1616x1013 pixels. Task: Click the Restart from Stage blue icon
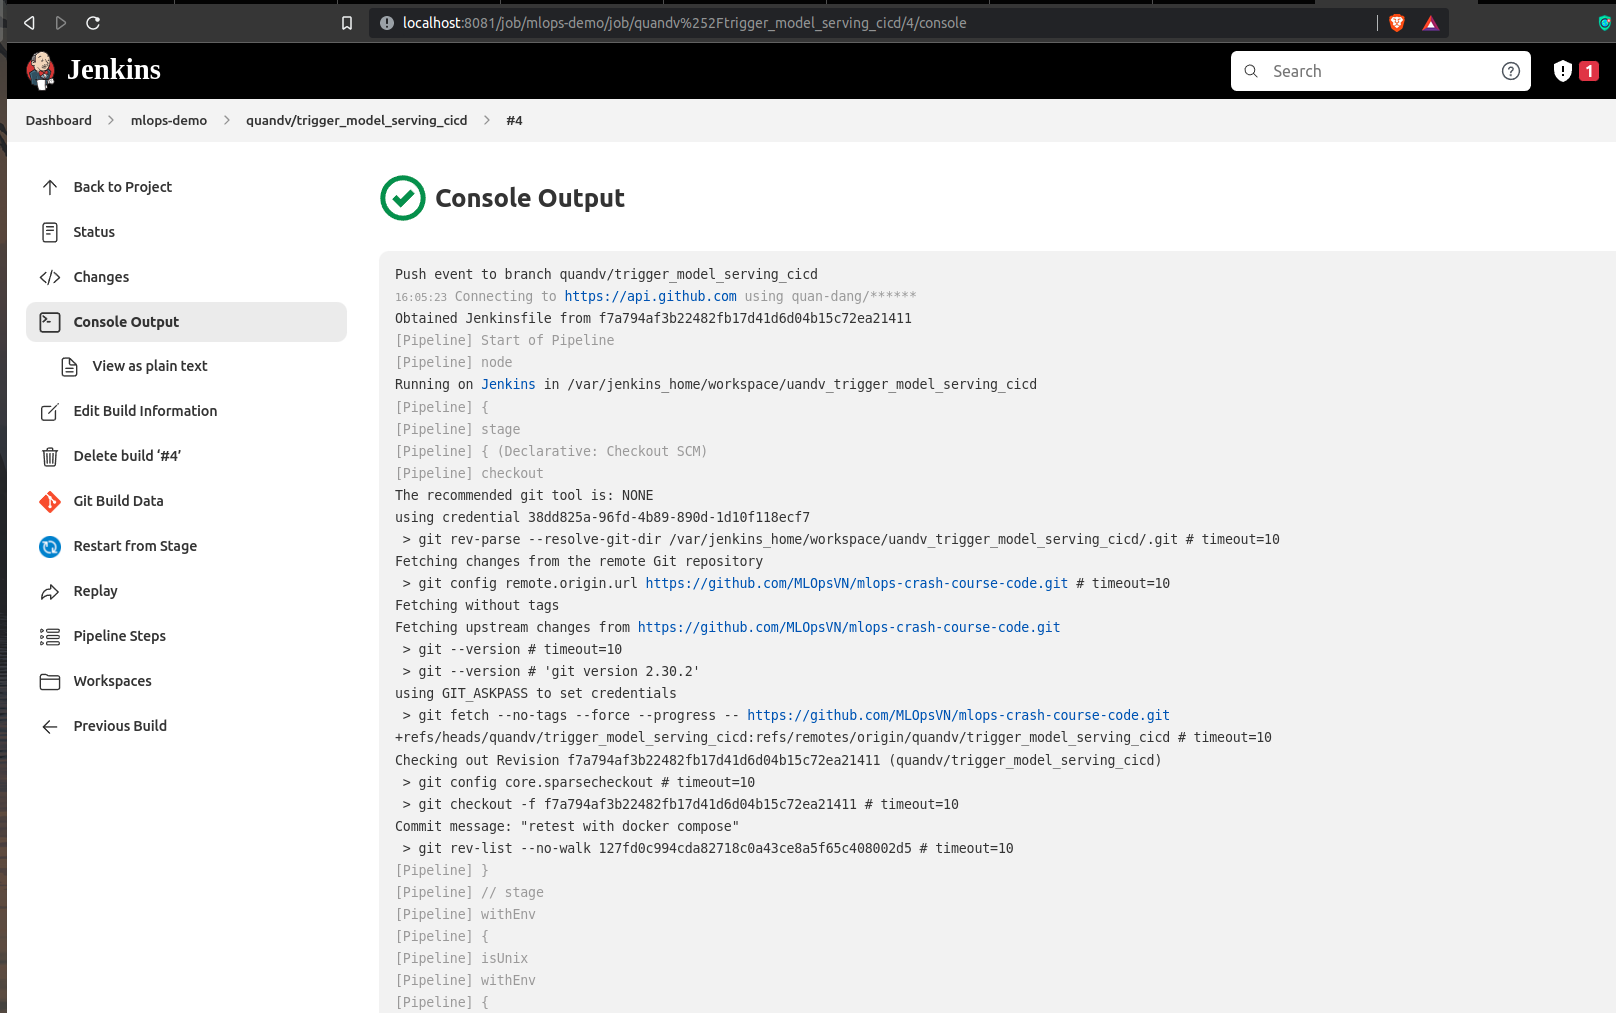50,546
